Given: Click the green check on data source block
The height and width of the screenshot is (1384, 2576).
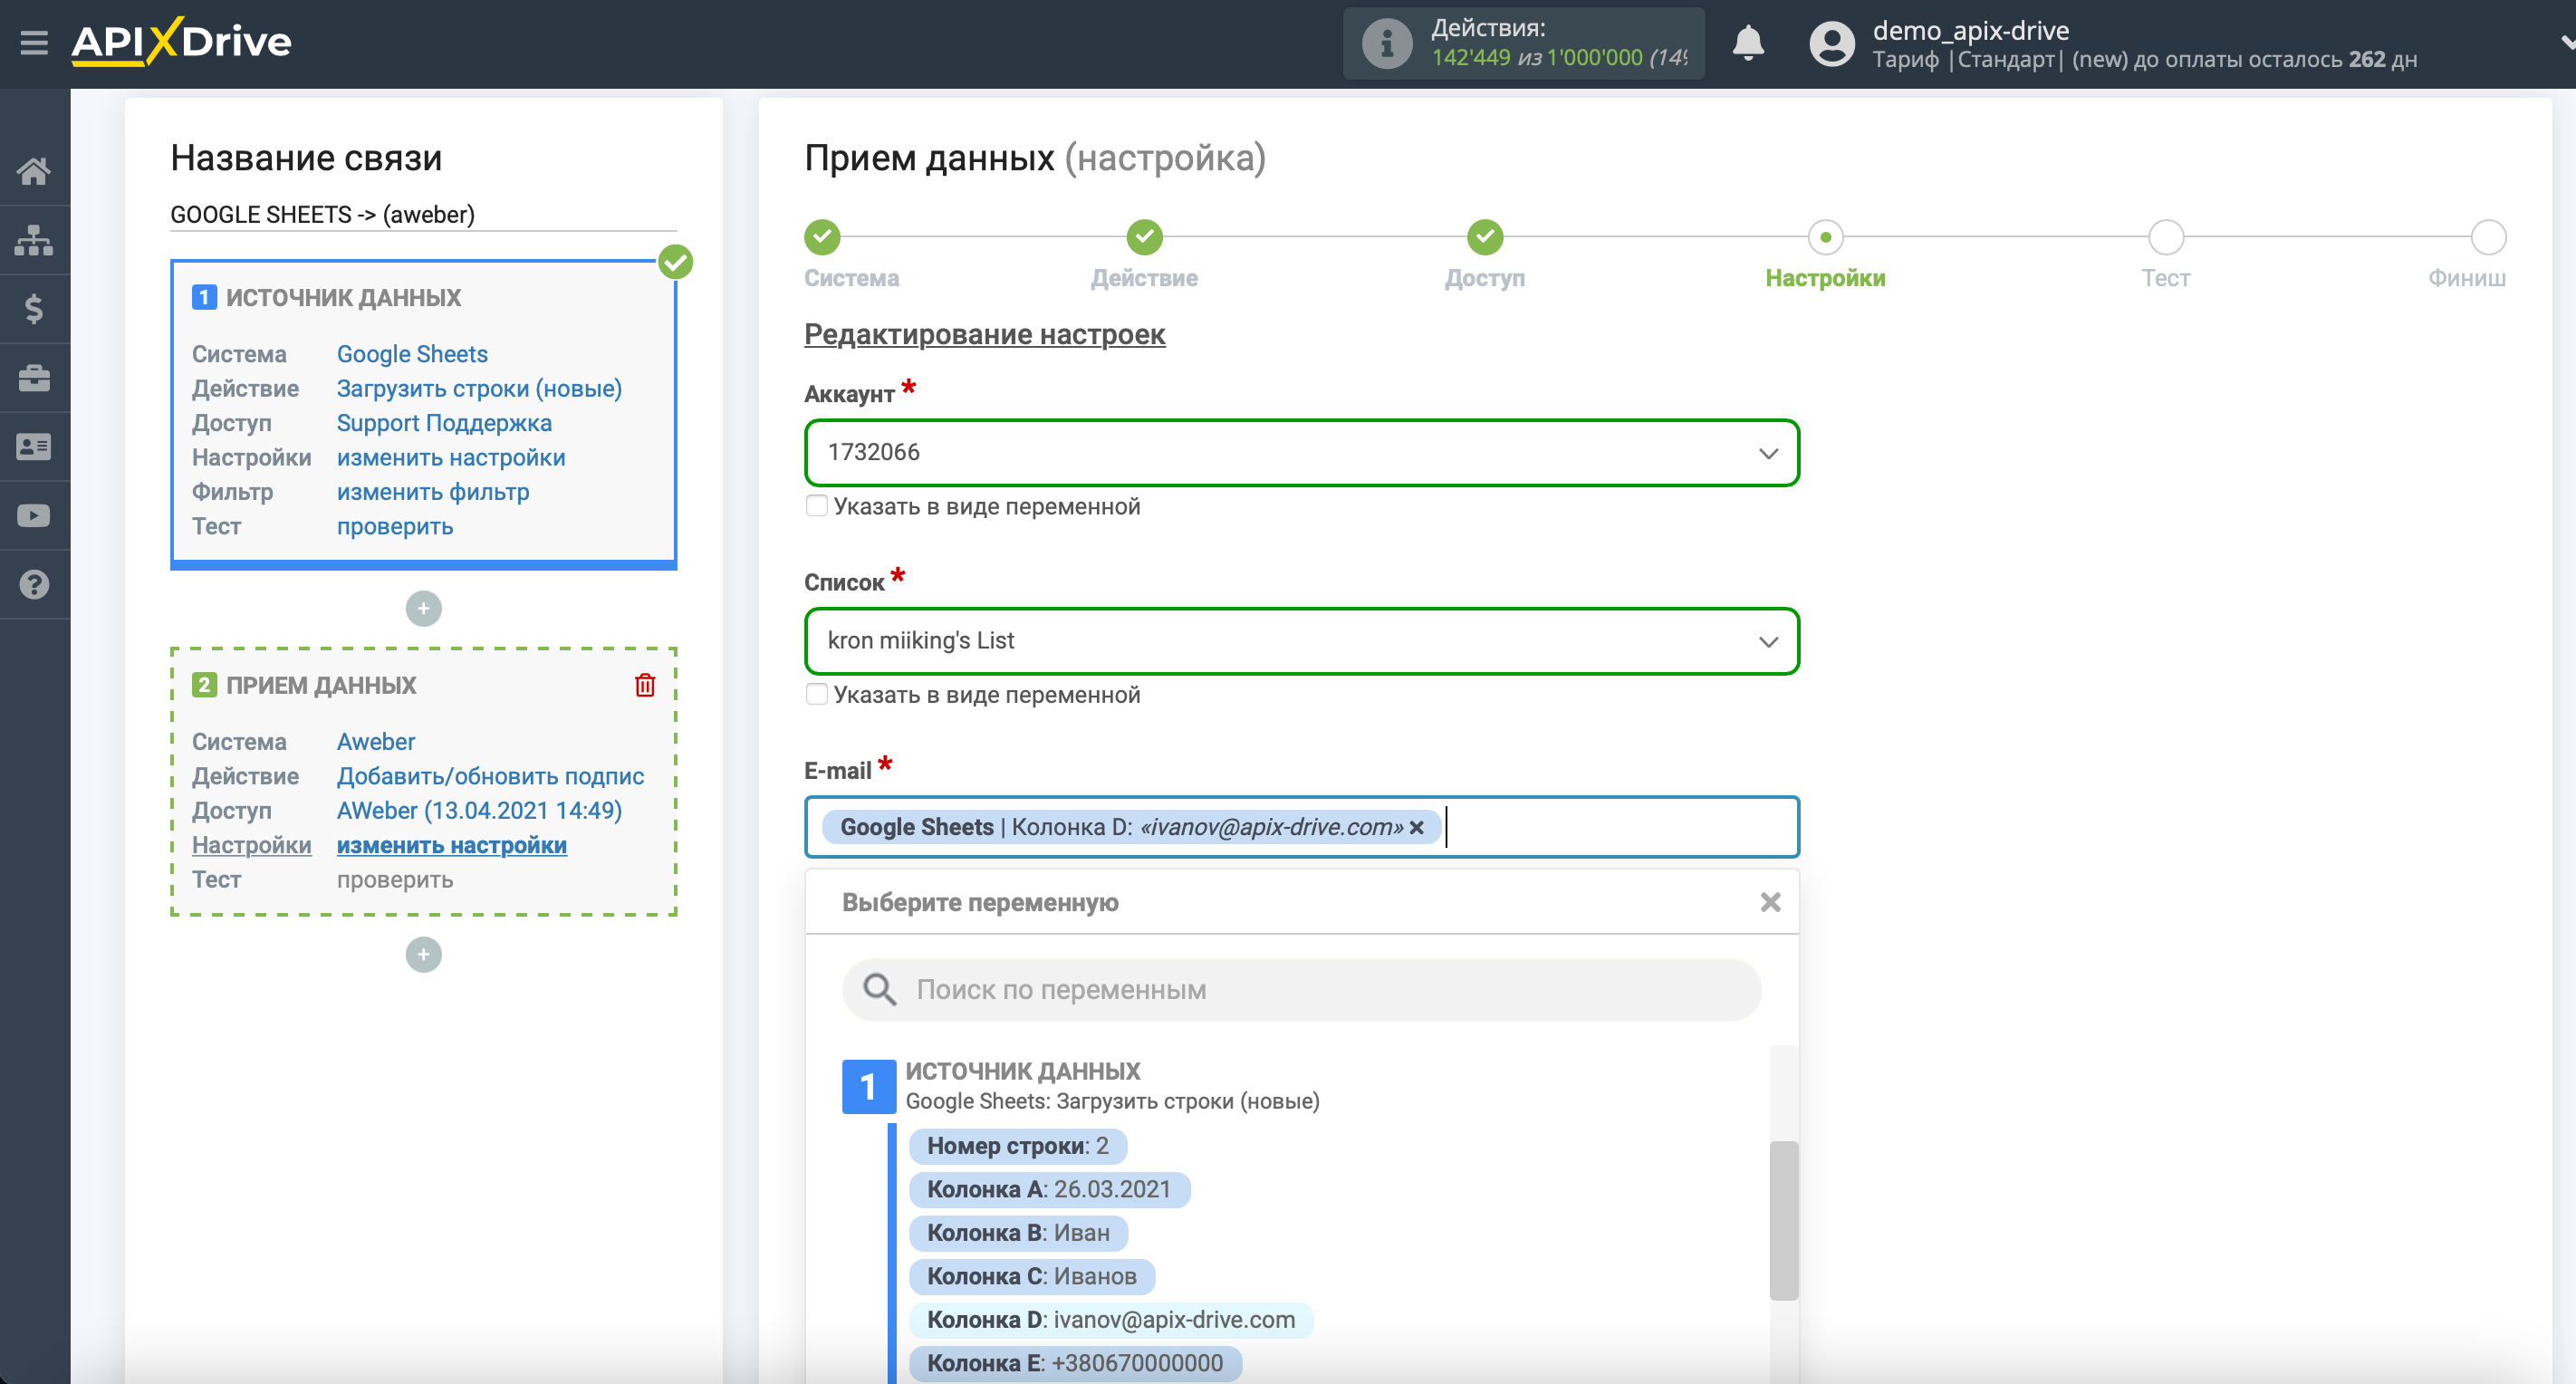Looking at the screenshot, I should point(676,262).
